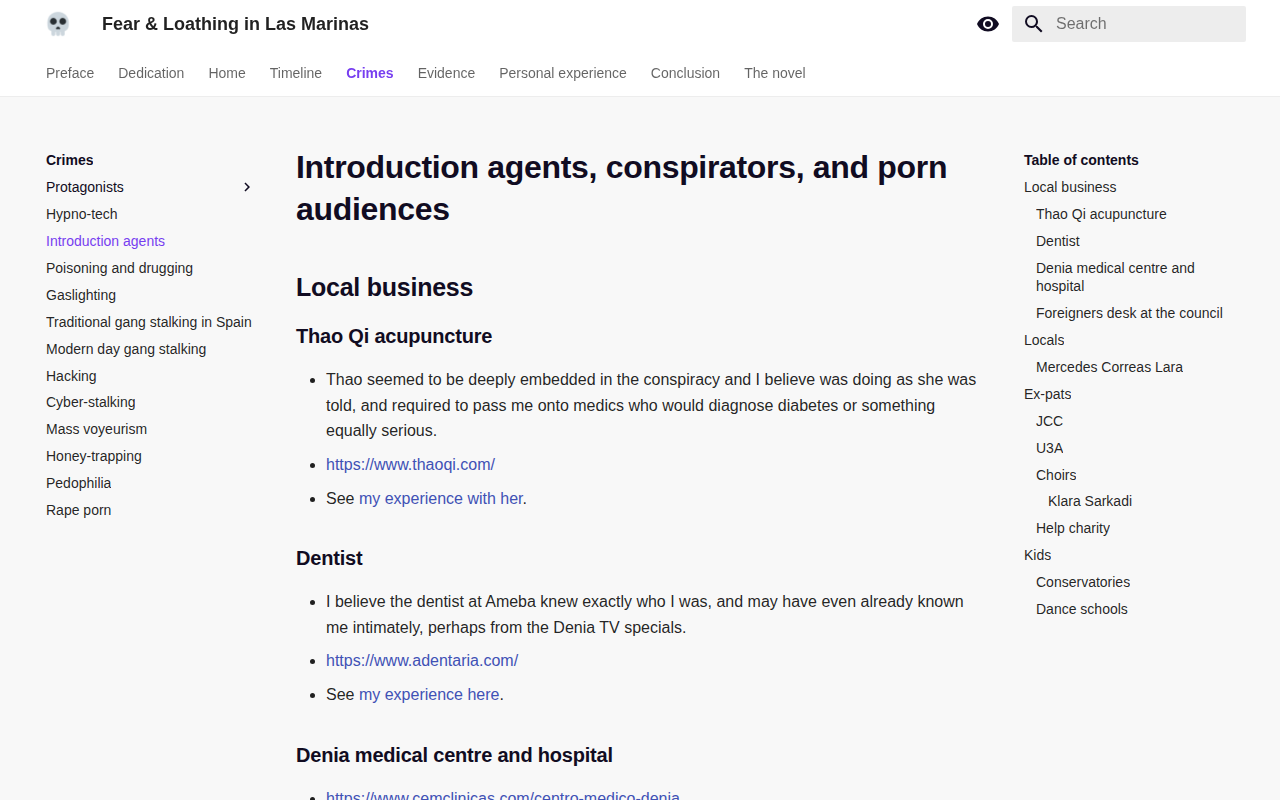Open the Cyber-stalking page

[91, 402]
